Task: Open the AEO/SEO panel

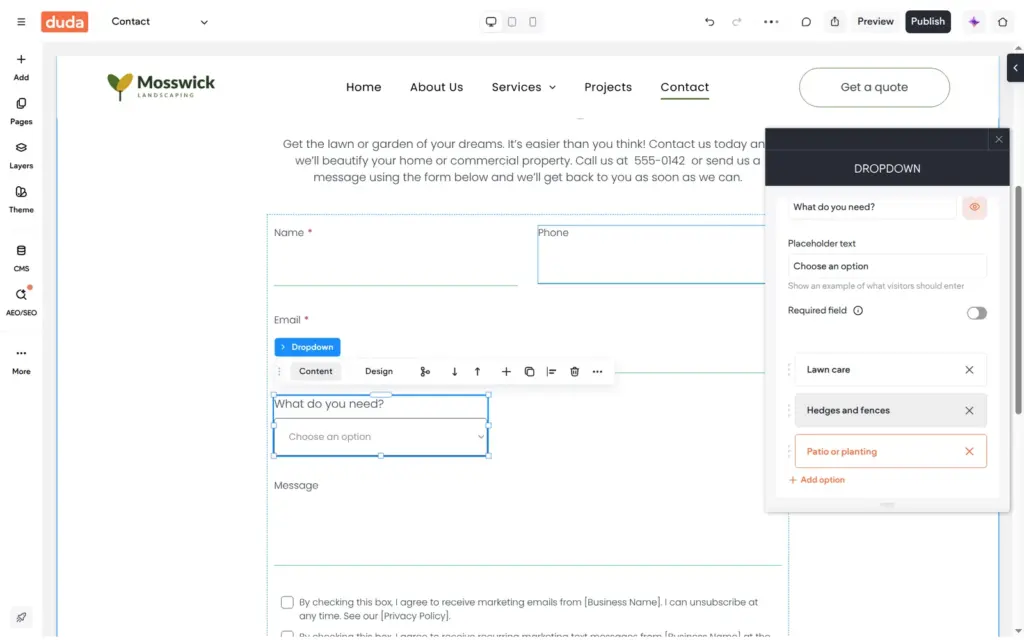Action: [x=21, y=302]
